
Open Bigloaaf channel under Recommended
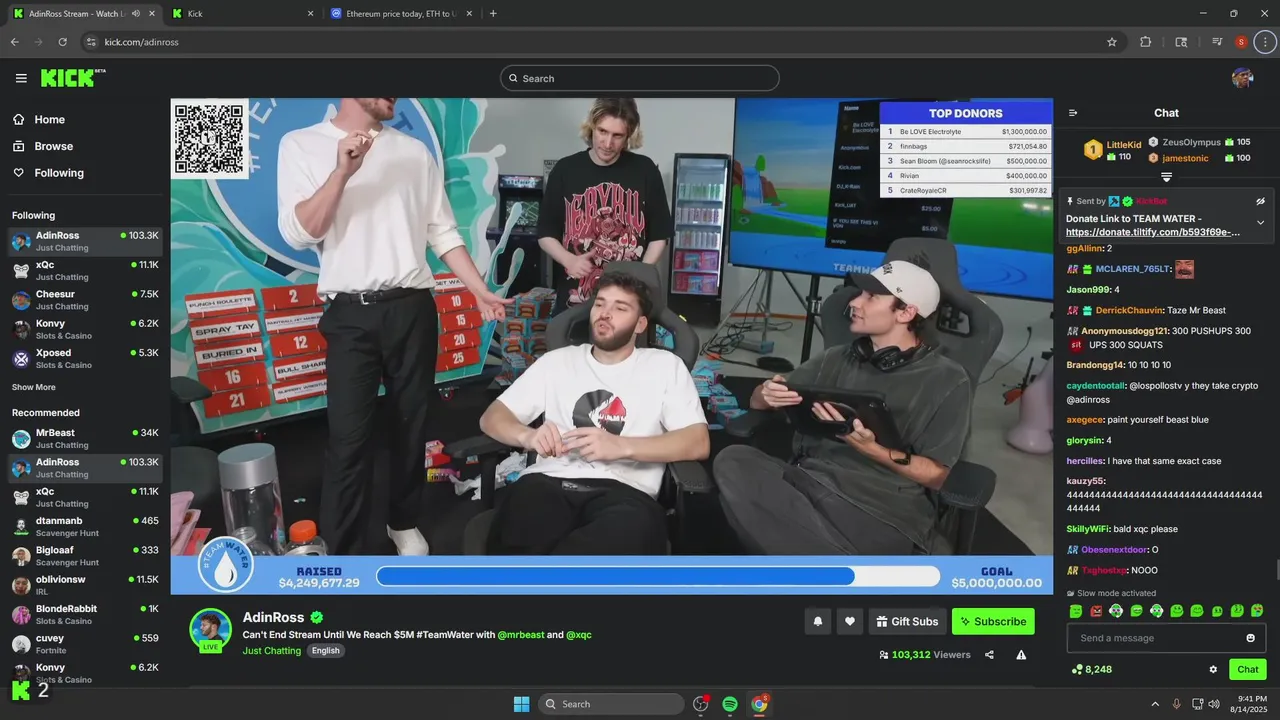coord(85,555)
